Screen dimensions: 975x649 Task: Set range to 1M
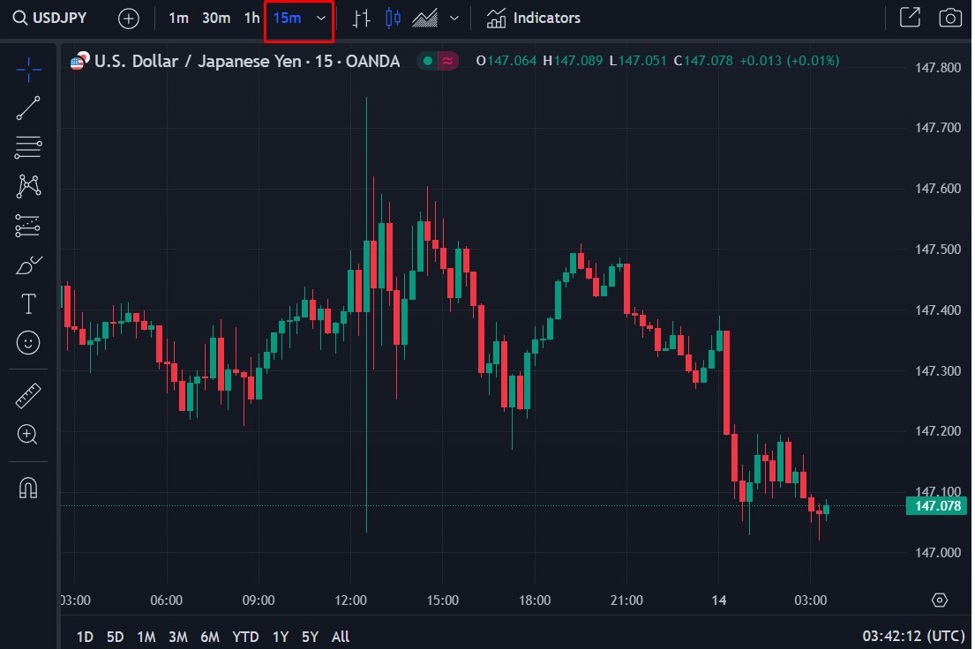pyautogui.click(x=146, y=637)
